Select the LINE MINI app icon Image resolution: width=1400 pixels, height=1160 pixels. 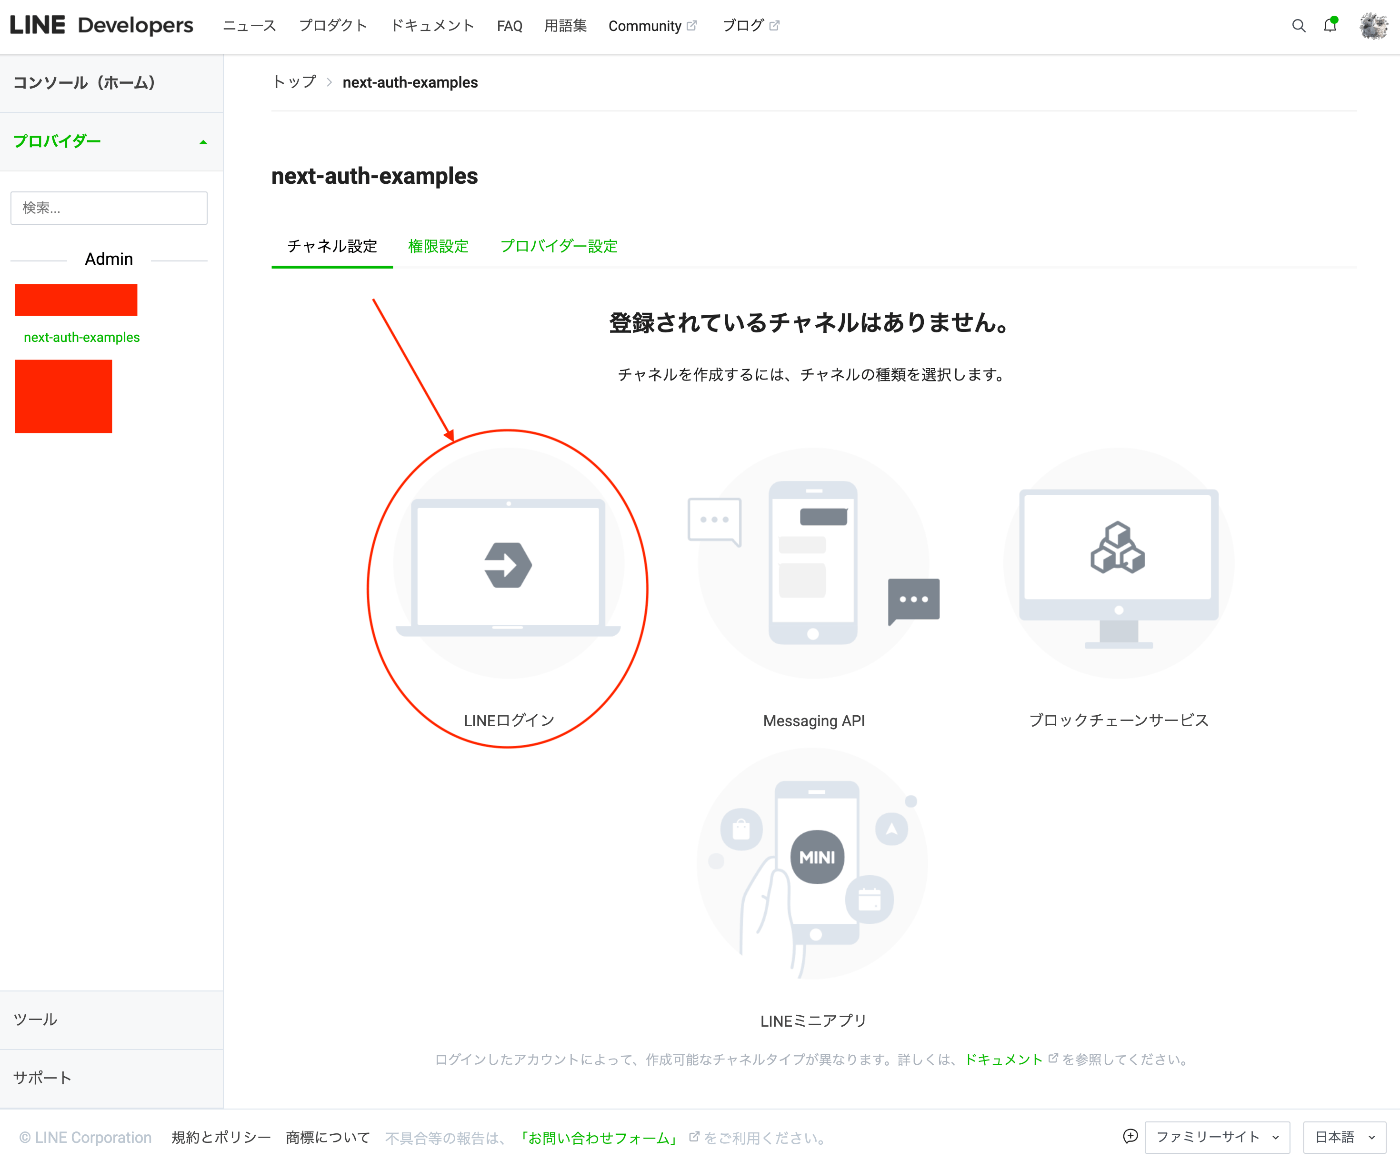point(813,864)
